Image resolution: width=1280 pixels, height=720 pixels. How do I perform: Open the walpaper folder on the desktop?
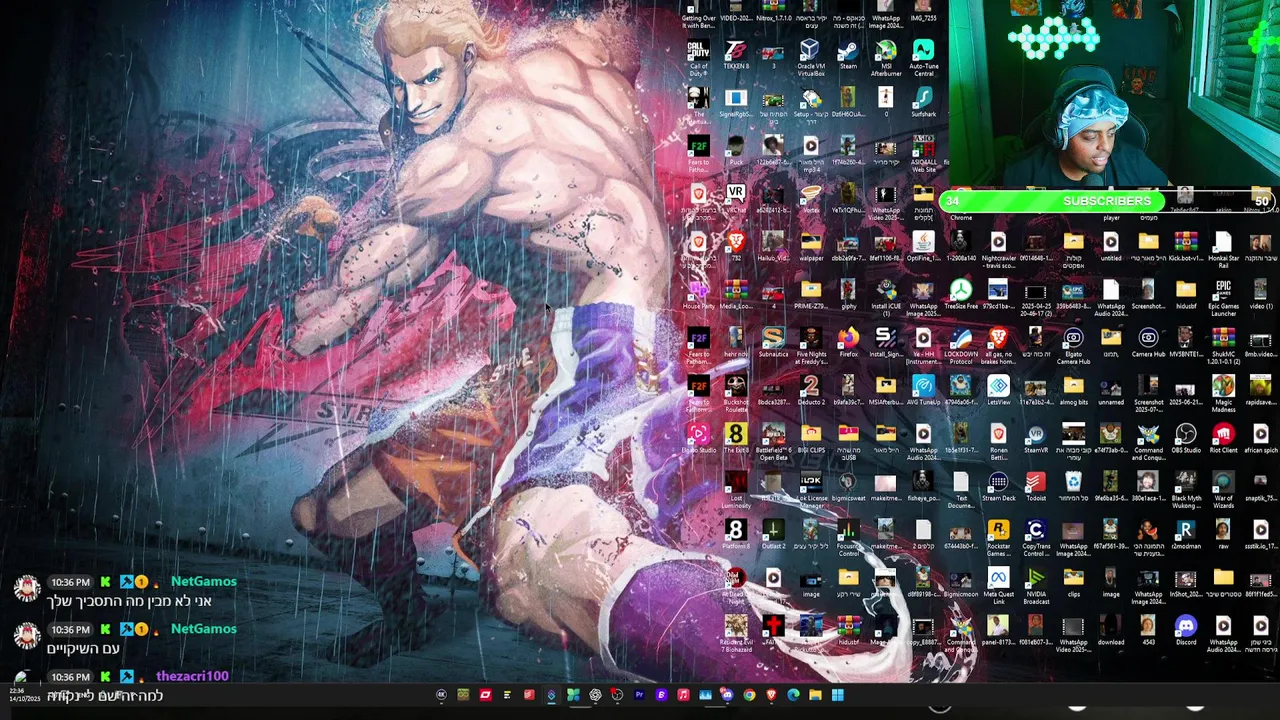coord(811,246)
